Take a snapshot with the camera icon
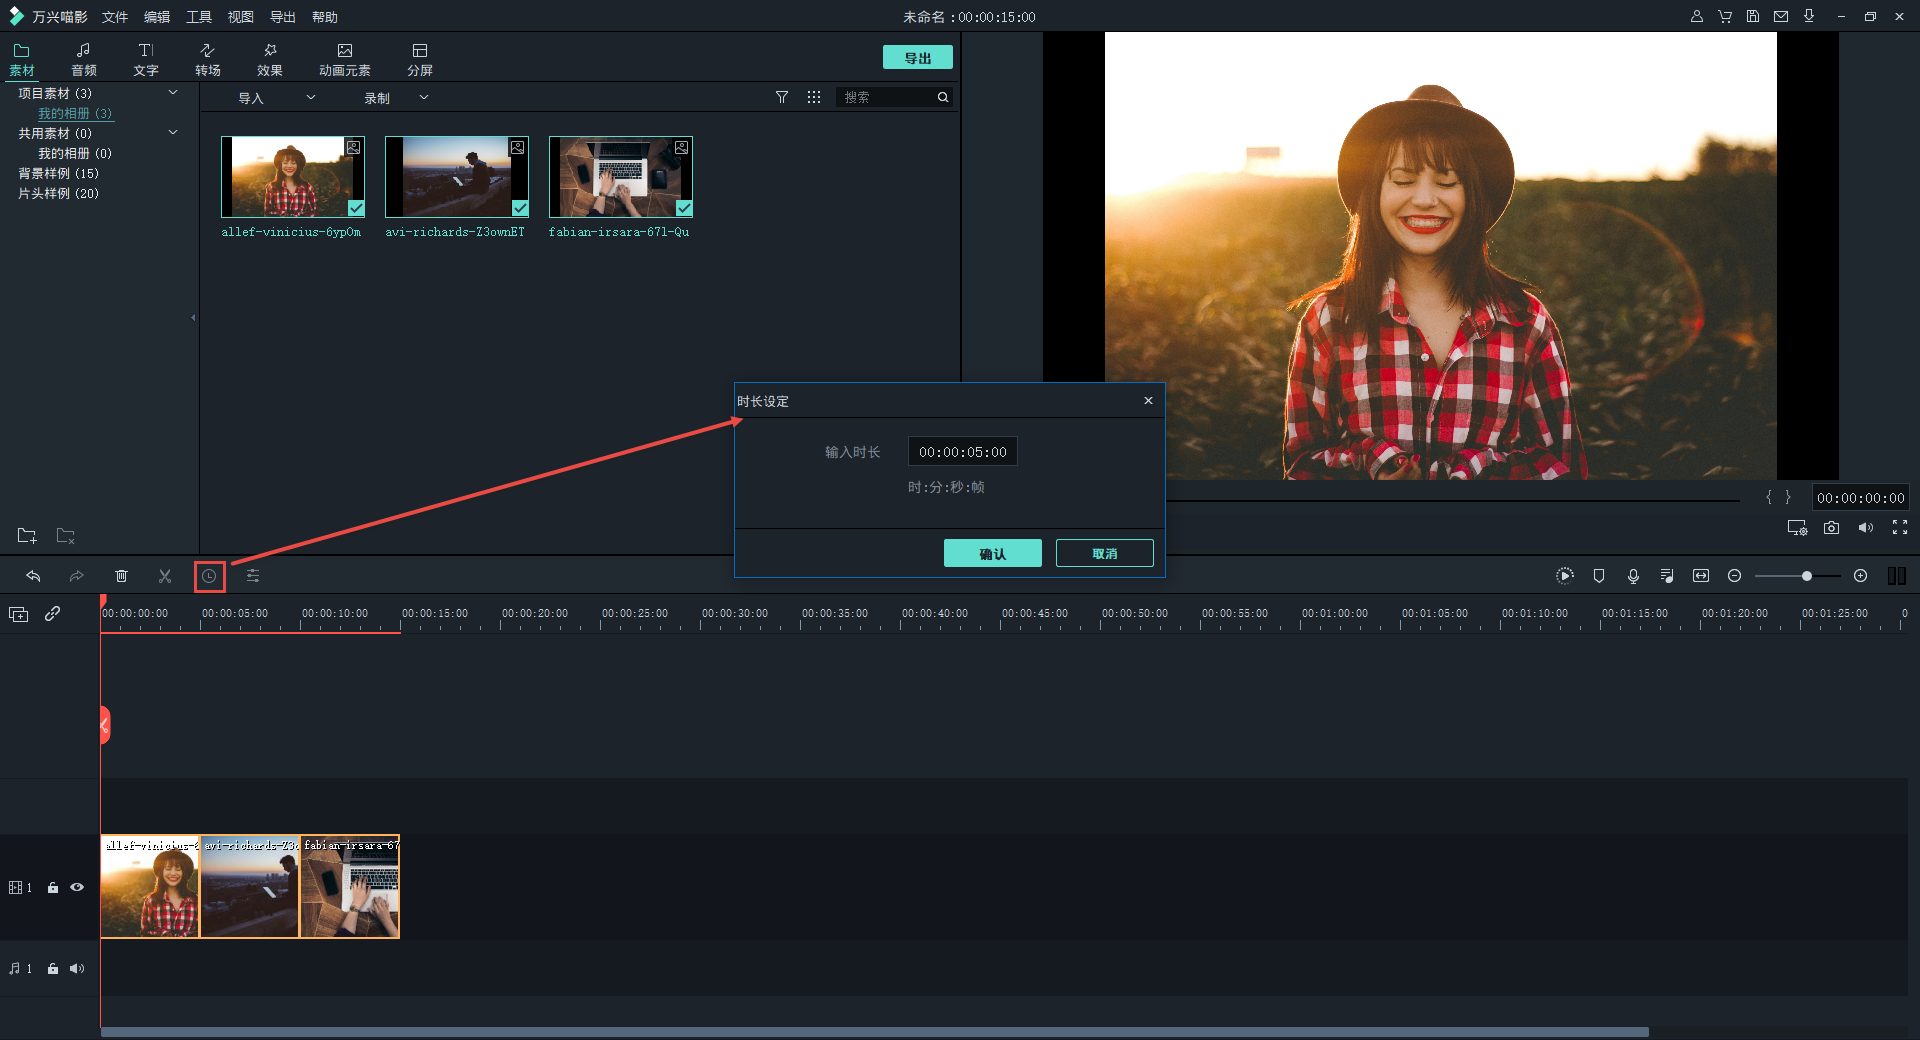The height and width of the screenshot is (1040, 1920). pyautogui.click(x=1831, y=528)
